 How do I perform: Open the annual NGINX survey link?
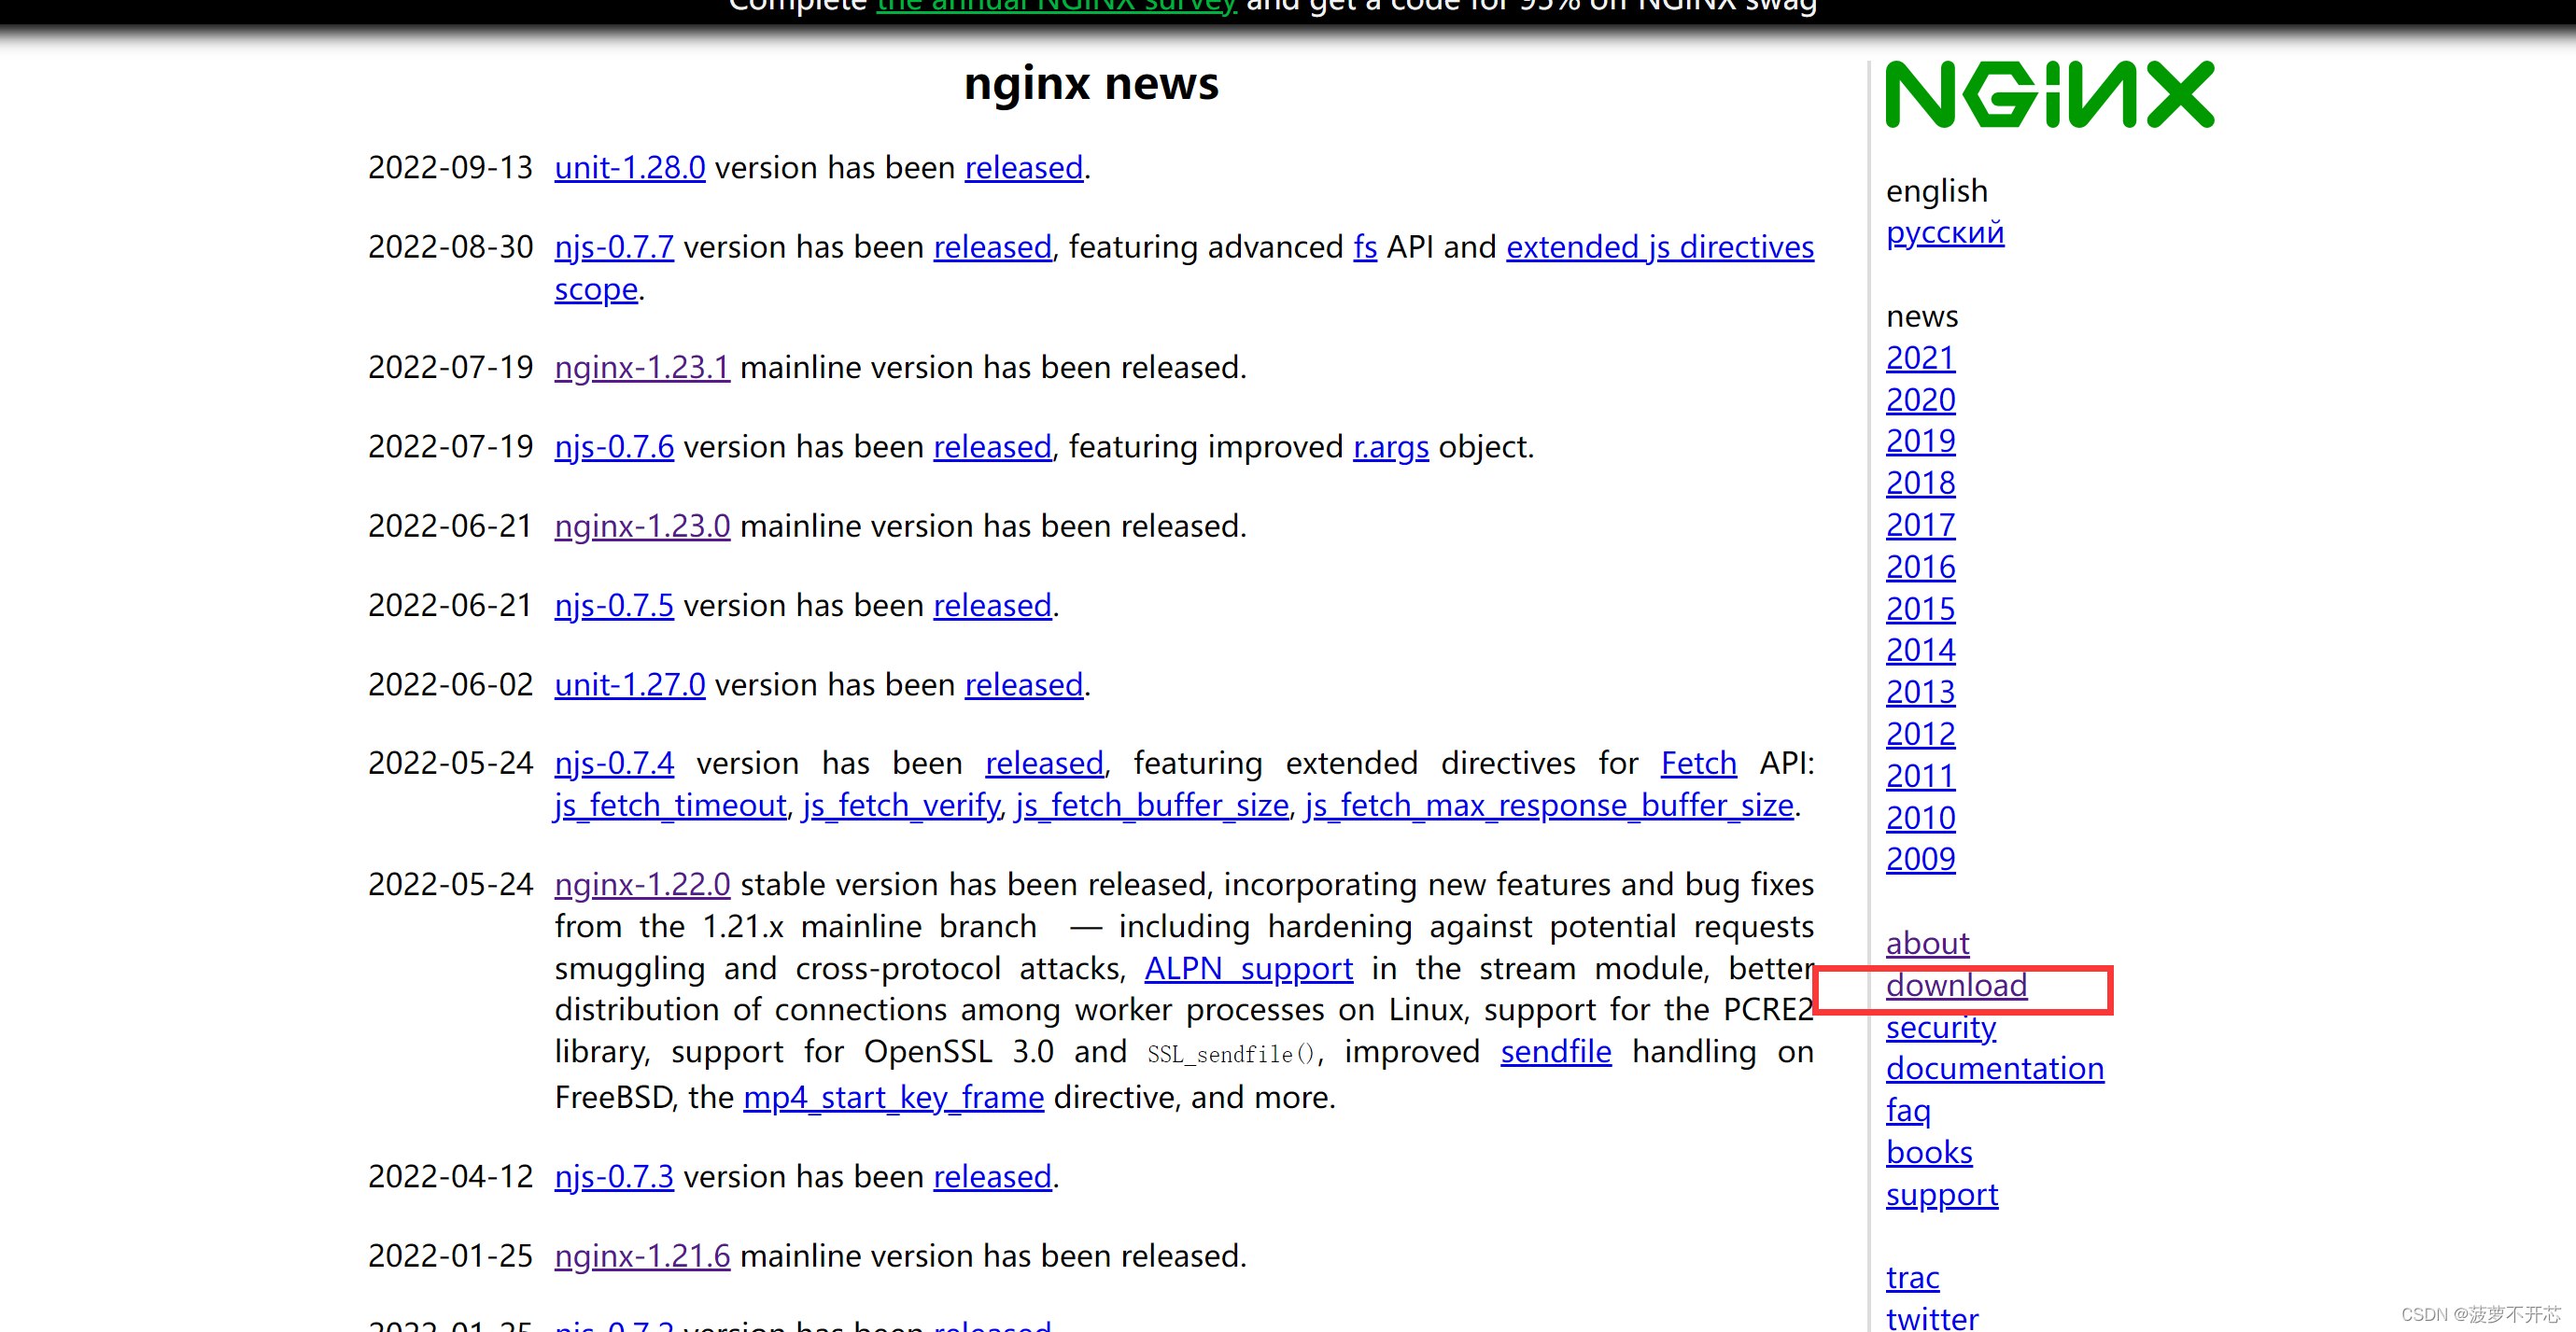point(1056,7)
